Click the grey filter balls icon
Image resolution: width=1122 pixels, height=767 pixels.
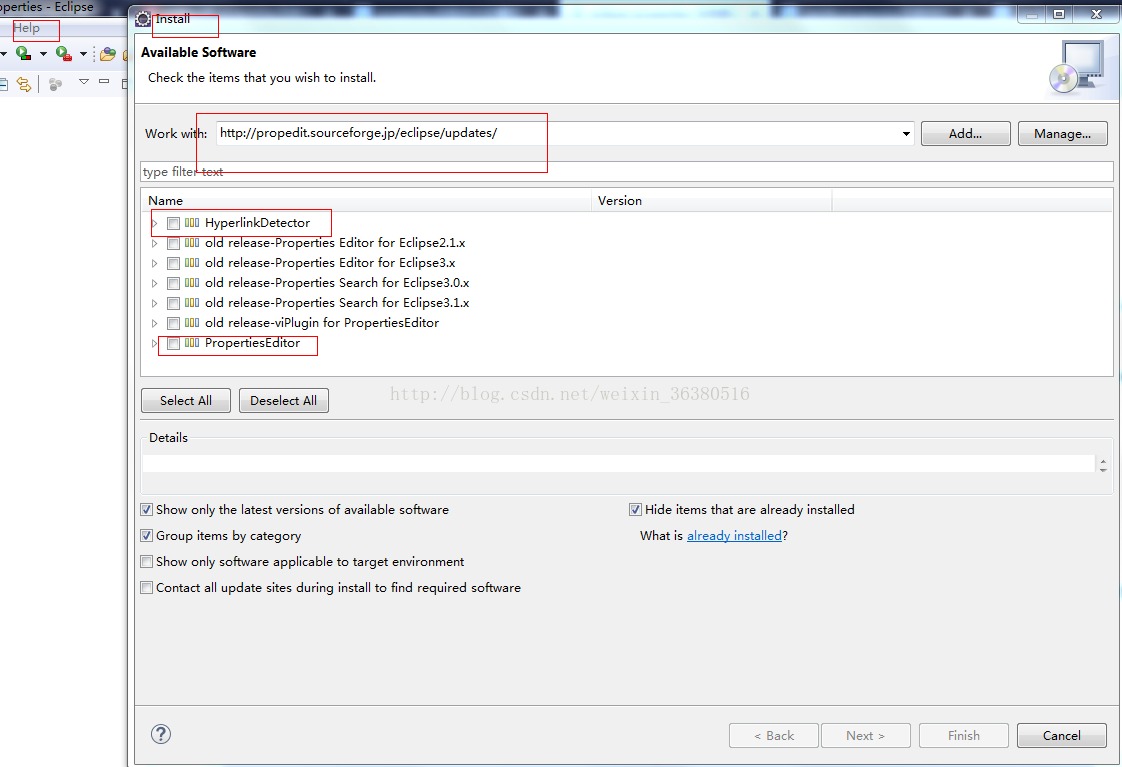pos(55,84)
